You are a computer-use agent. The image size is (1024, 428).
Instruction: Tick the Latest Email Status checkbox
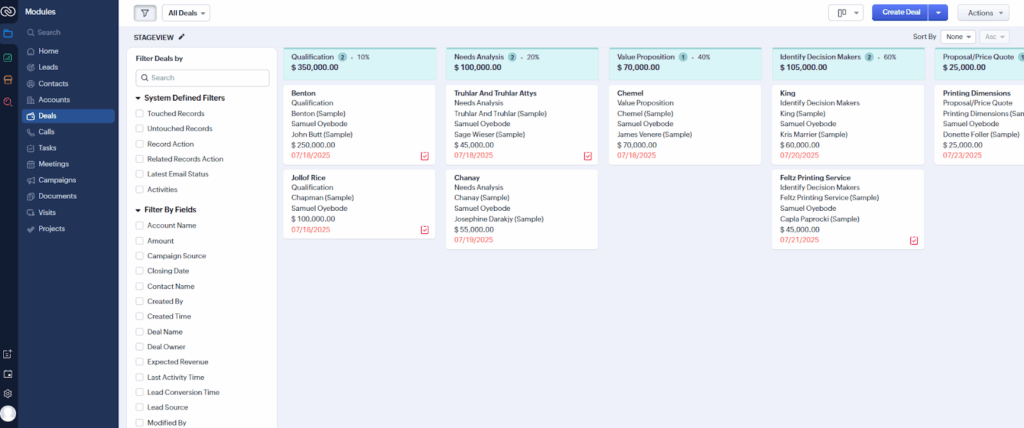pos(139,174)
